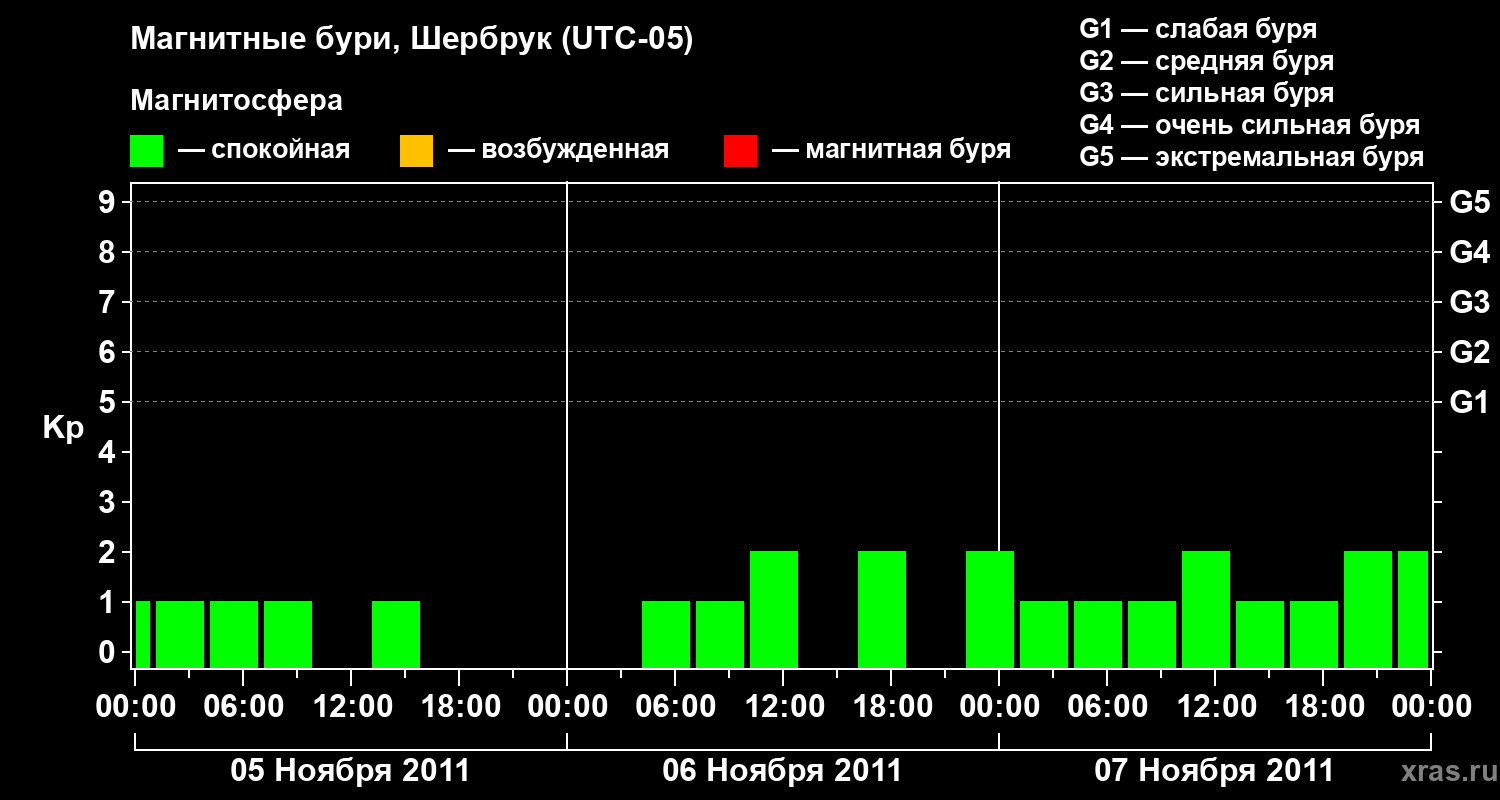1500x800 pixels.
Task: Click the right-axis 'G4' storm level label
Action: point(1469,252)
